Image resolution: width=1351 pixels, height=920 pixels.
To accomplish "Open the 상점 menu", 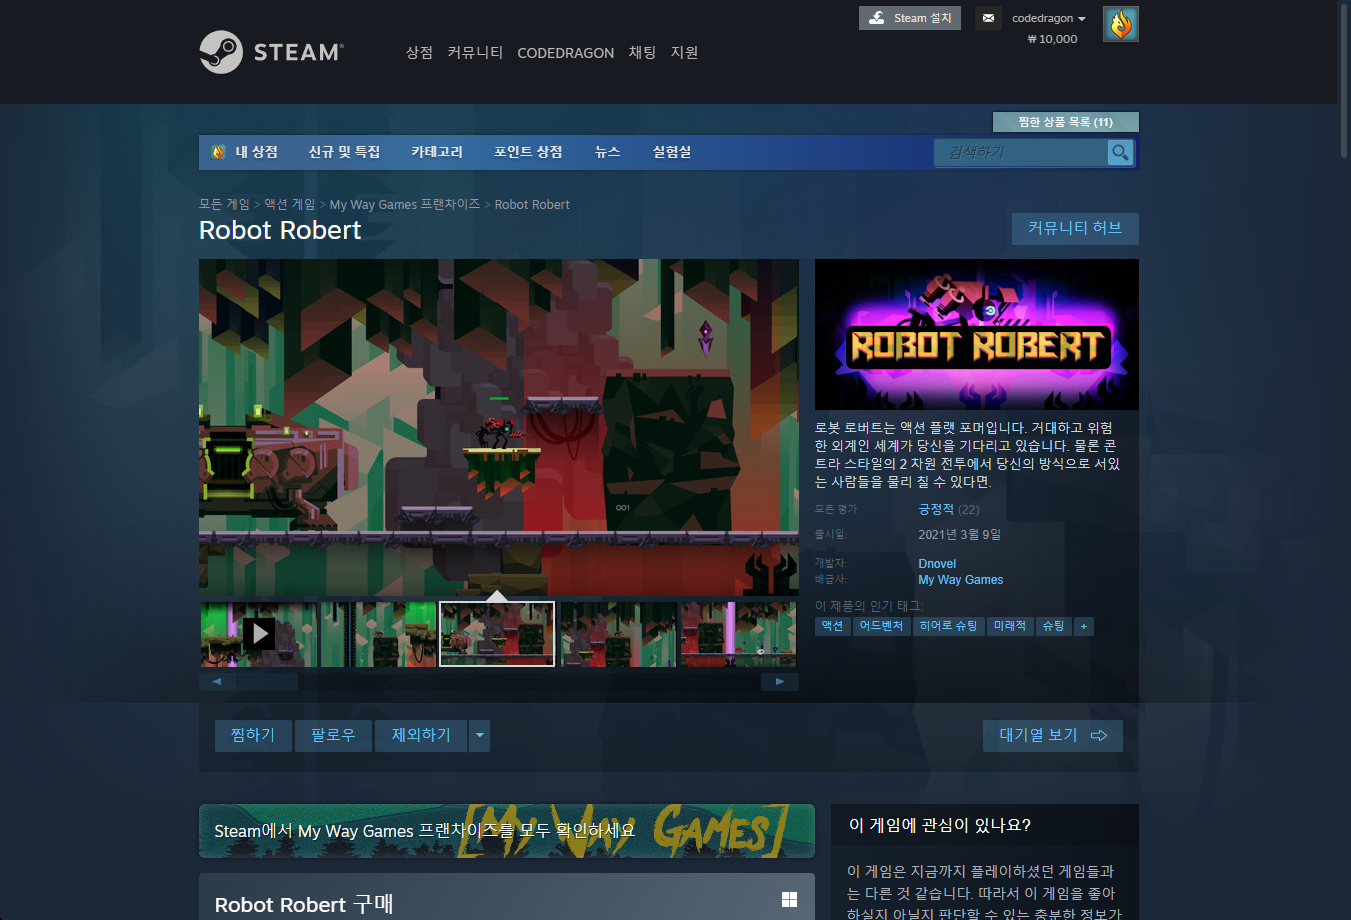I will 419,52.
